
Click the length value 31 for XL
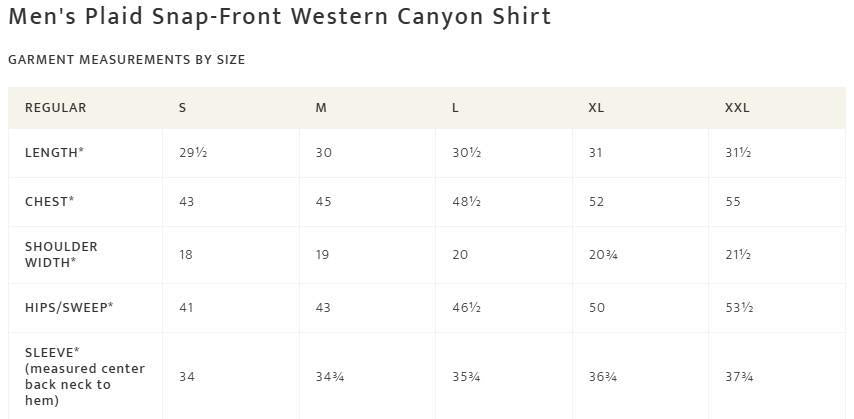(x=595, y=153)
